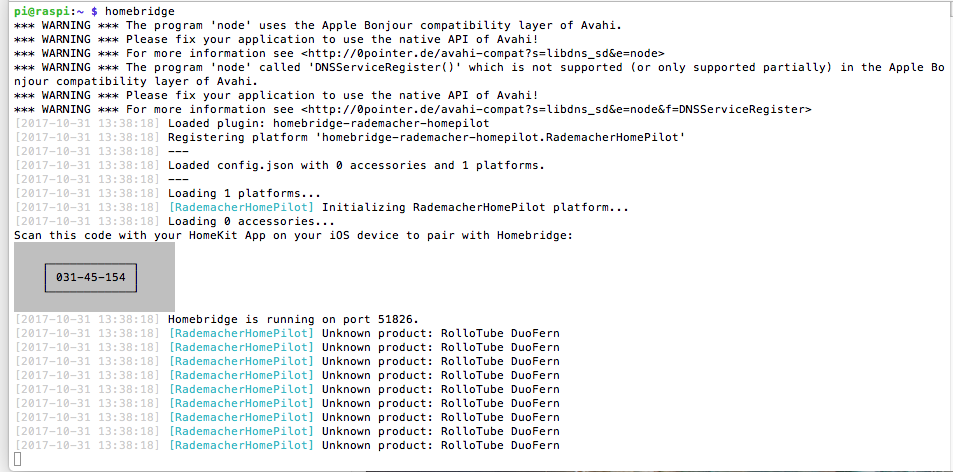Click the timestamp beside 'Loaded plugin' line
The width and height of the screenshot is (953, 472).
(x=87, y=123)
